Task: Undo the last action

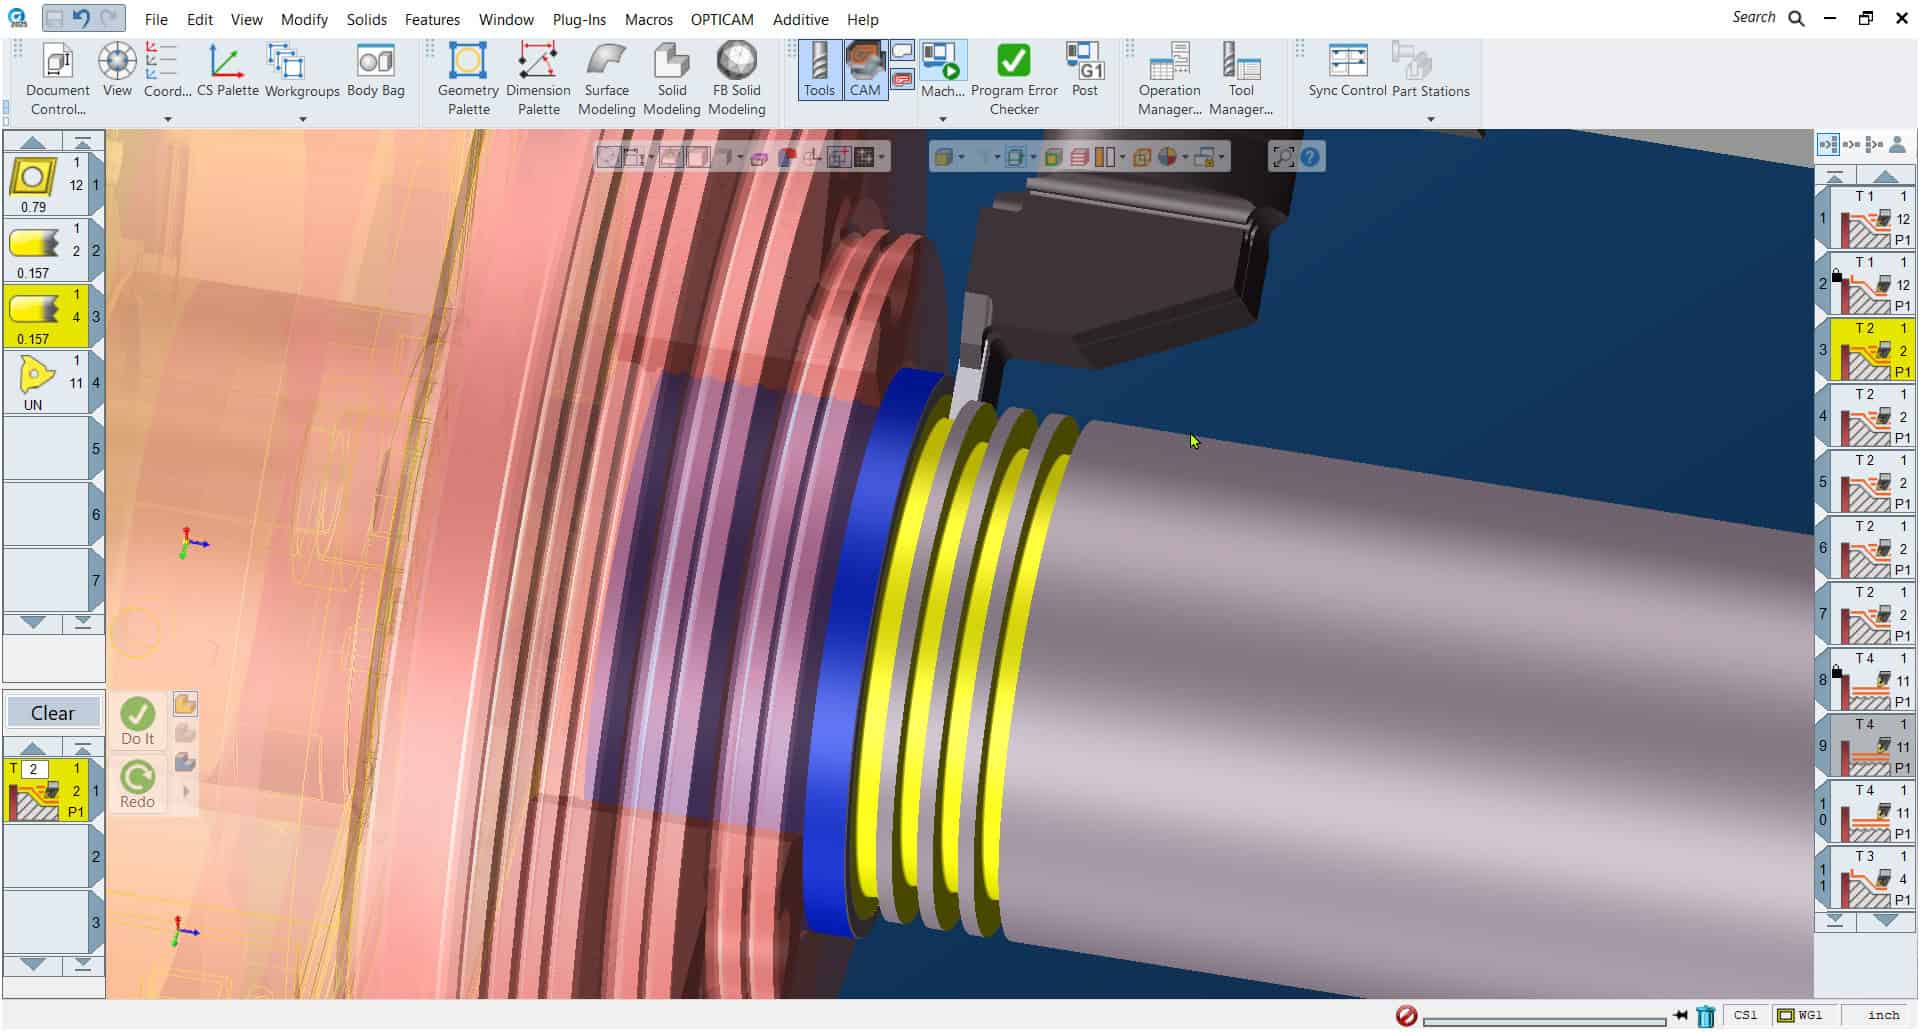Action: coord(82,18)
